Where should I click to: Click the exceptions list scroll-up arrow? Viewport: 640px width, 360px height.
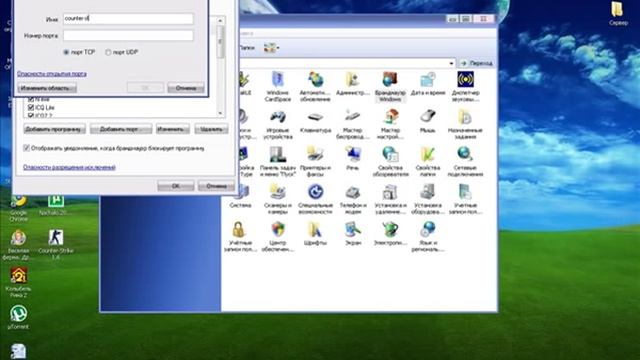tap(220, 20)
